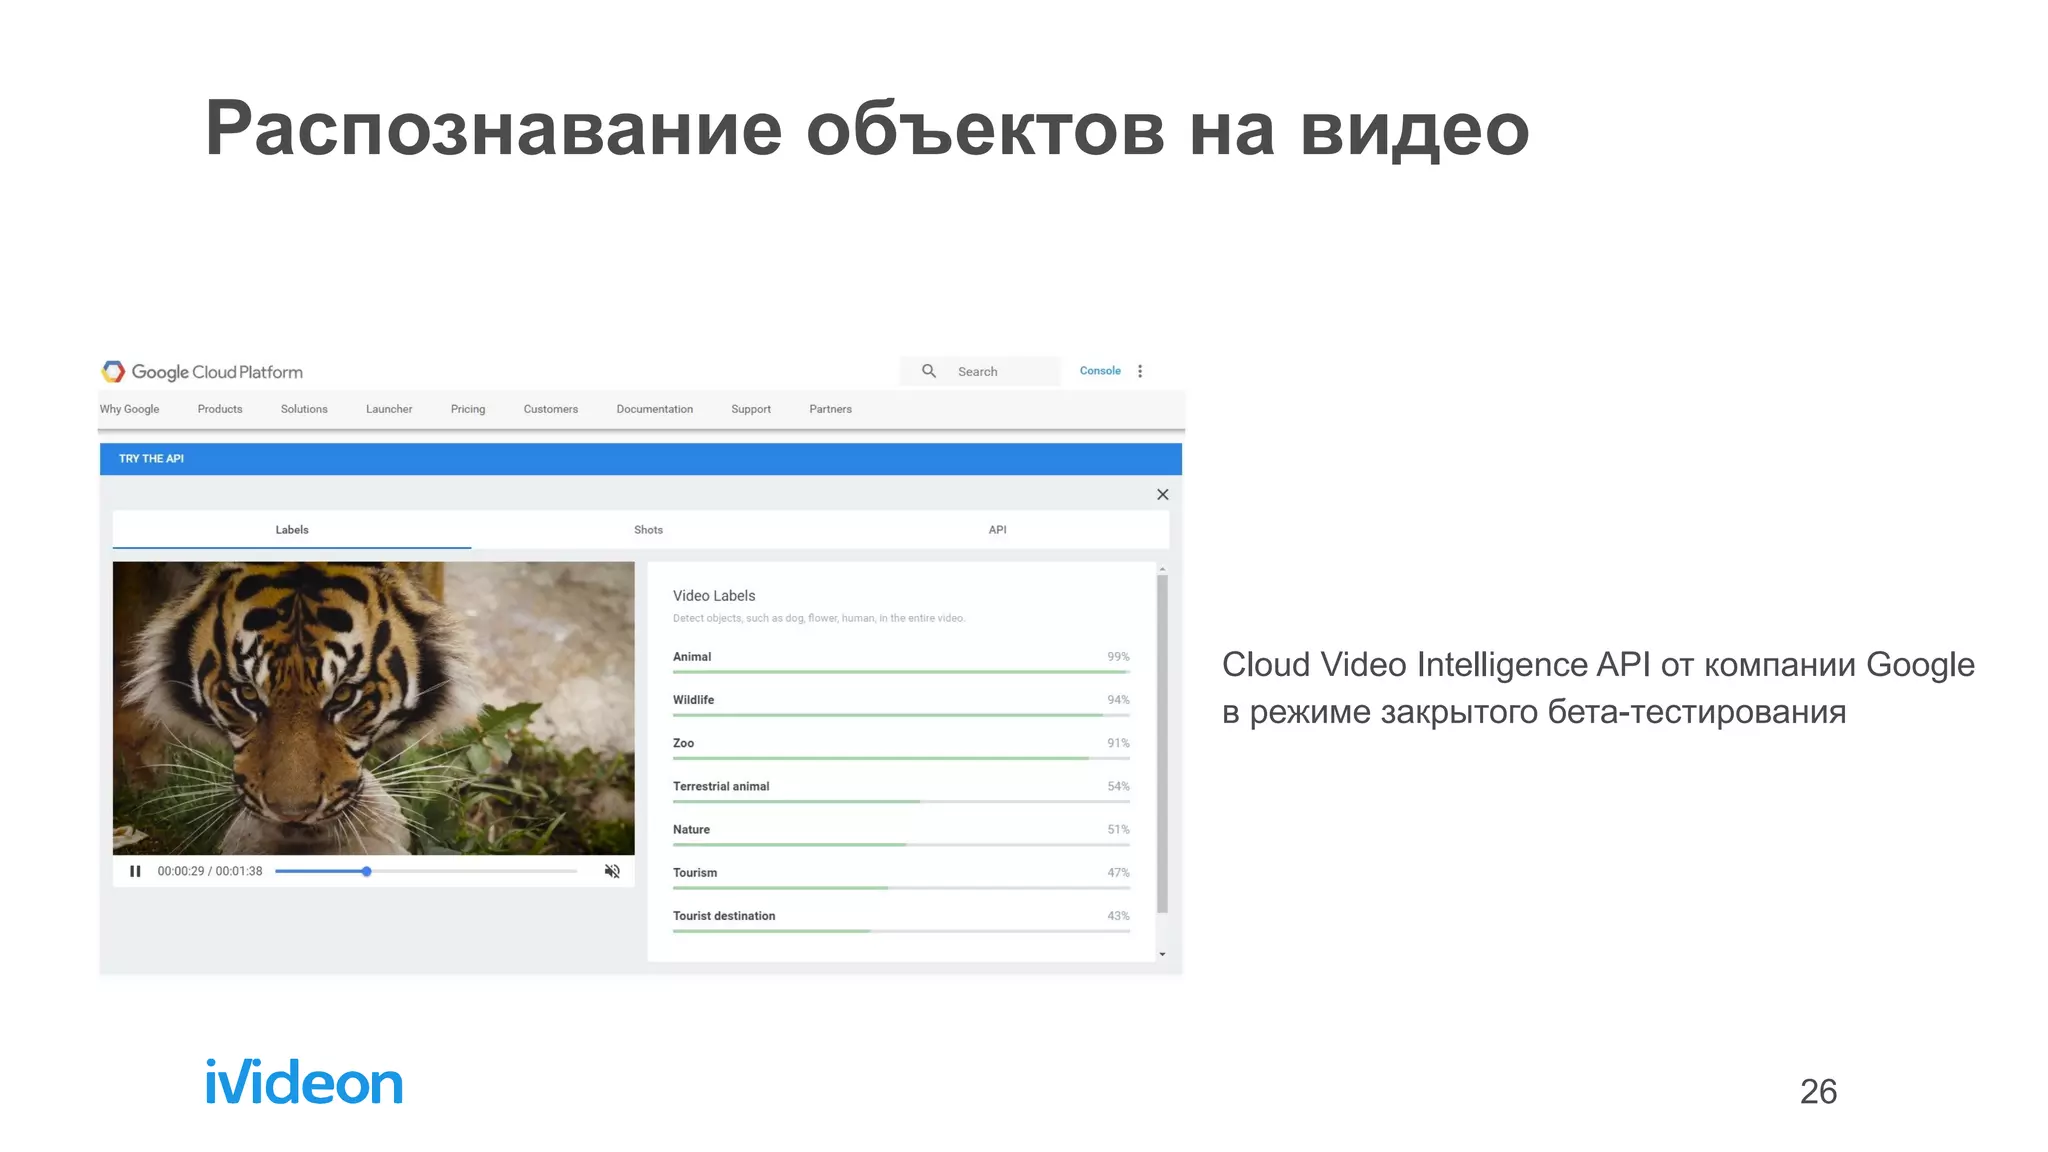Click the TRY THE API banner
Viewport: 2048px width, 1152px height.
pos(641,459)
